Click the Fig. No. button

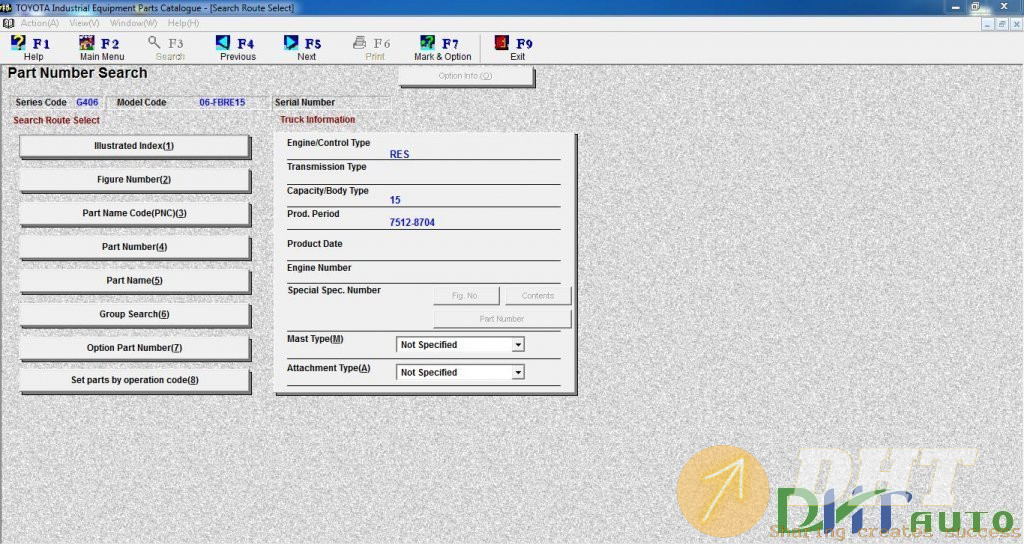[466, 296]
